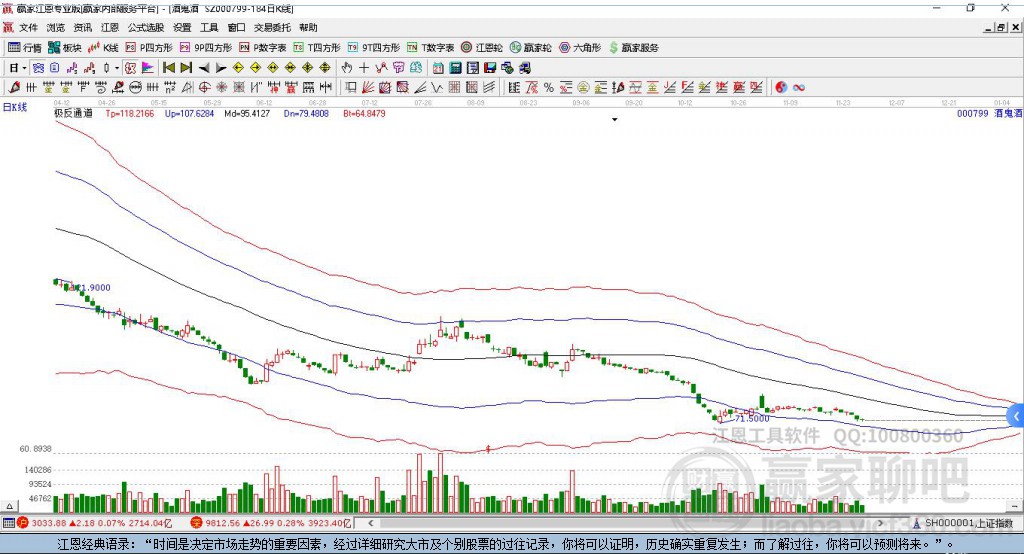Select the percent (%) retracement tool
Viewport: 1024px width, 554px height.
pos(549,88)
